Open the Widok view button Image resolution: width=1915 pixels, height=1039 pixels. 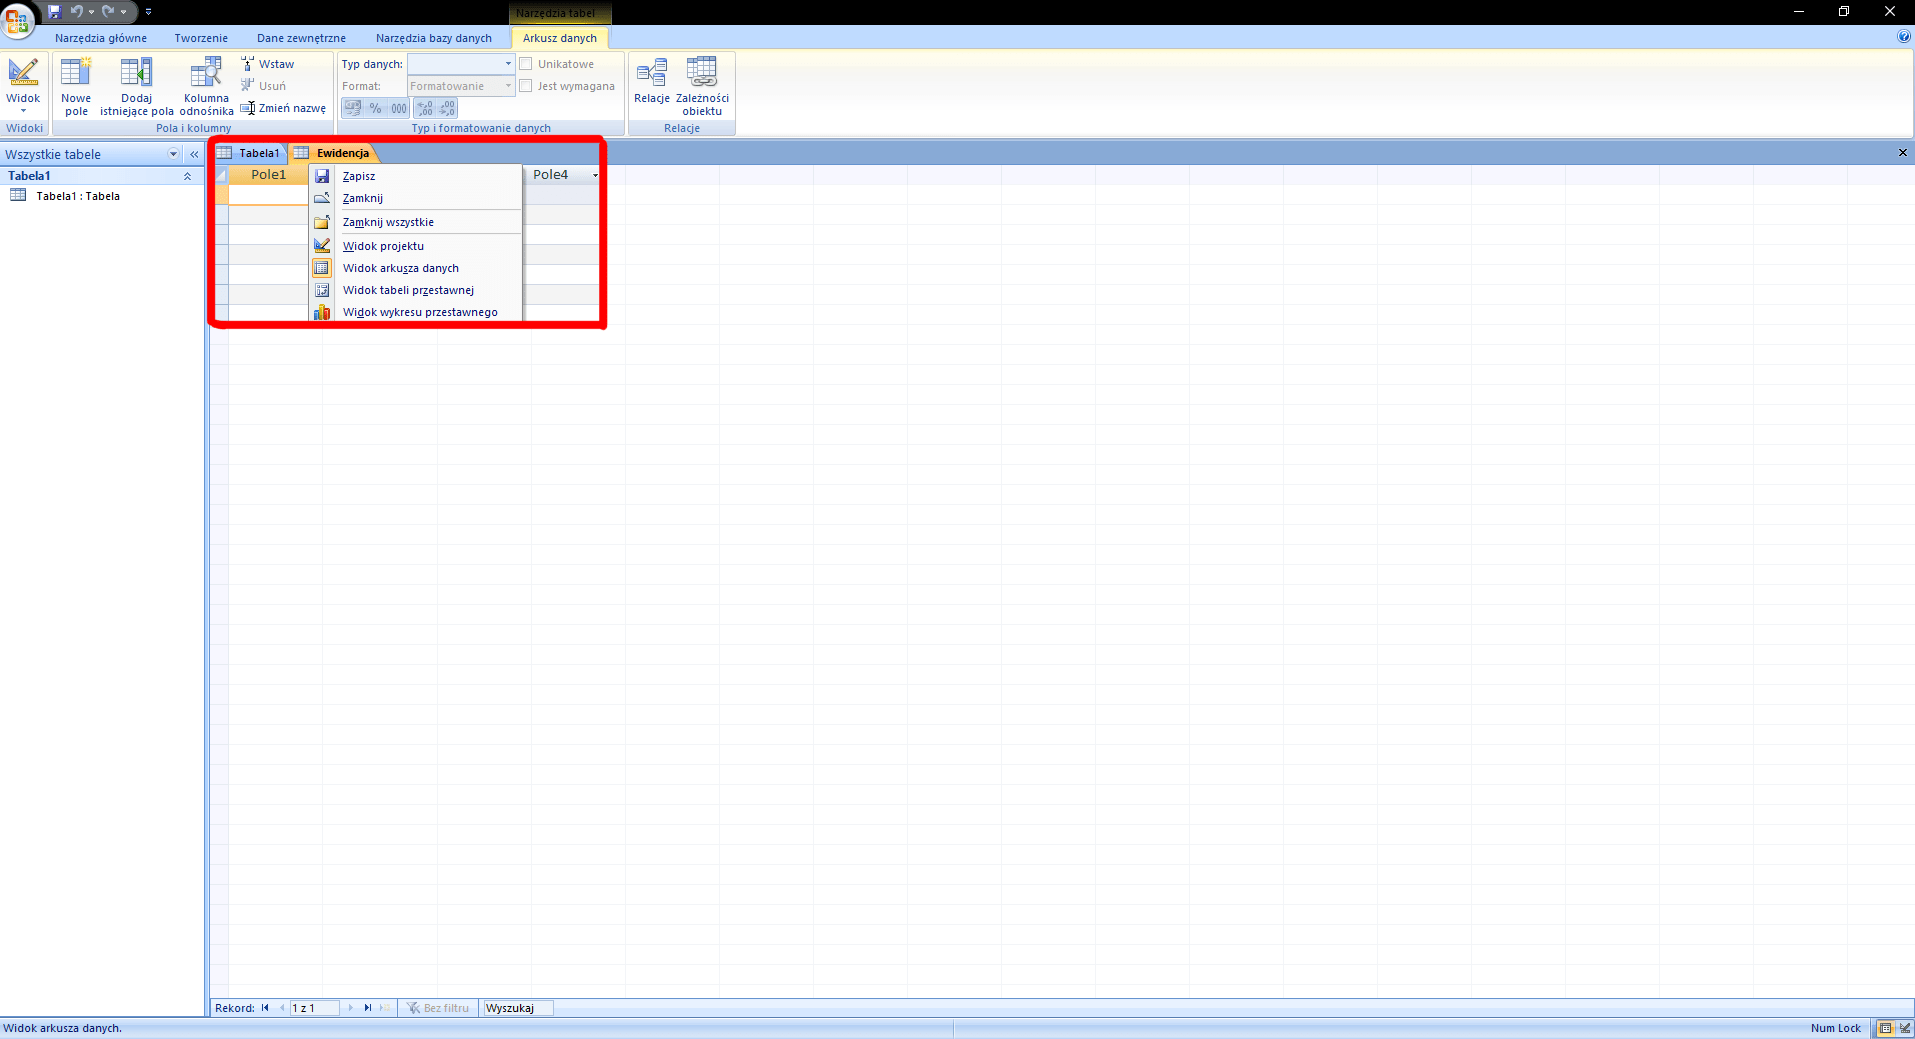tap(23, 79)
